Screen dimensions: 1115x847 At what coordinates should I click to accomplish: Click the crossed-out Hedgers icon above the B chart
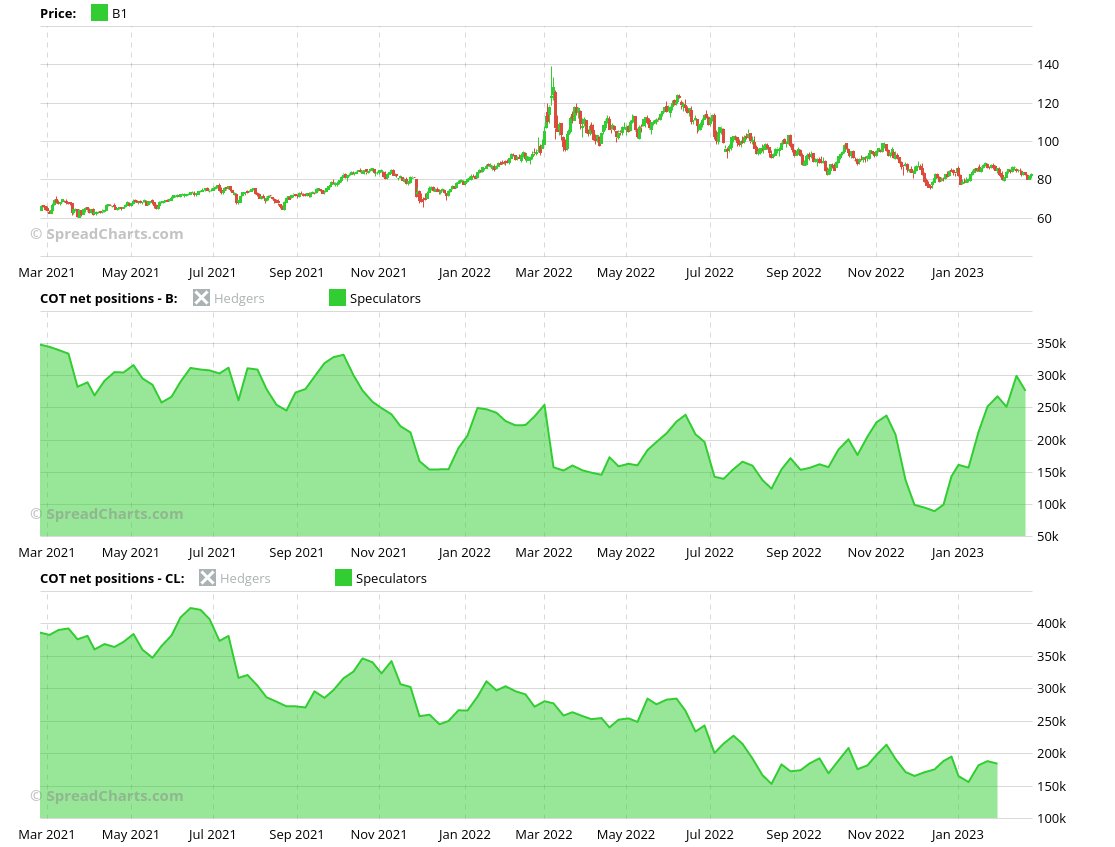pyautogui.click(x=201, y=298)
